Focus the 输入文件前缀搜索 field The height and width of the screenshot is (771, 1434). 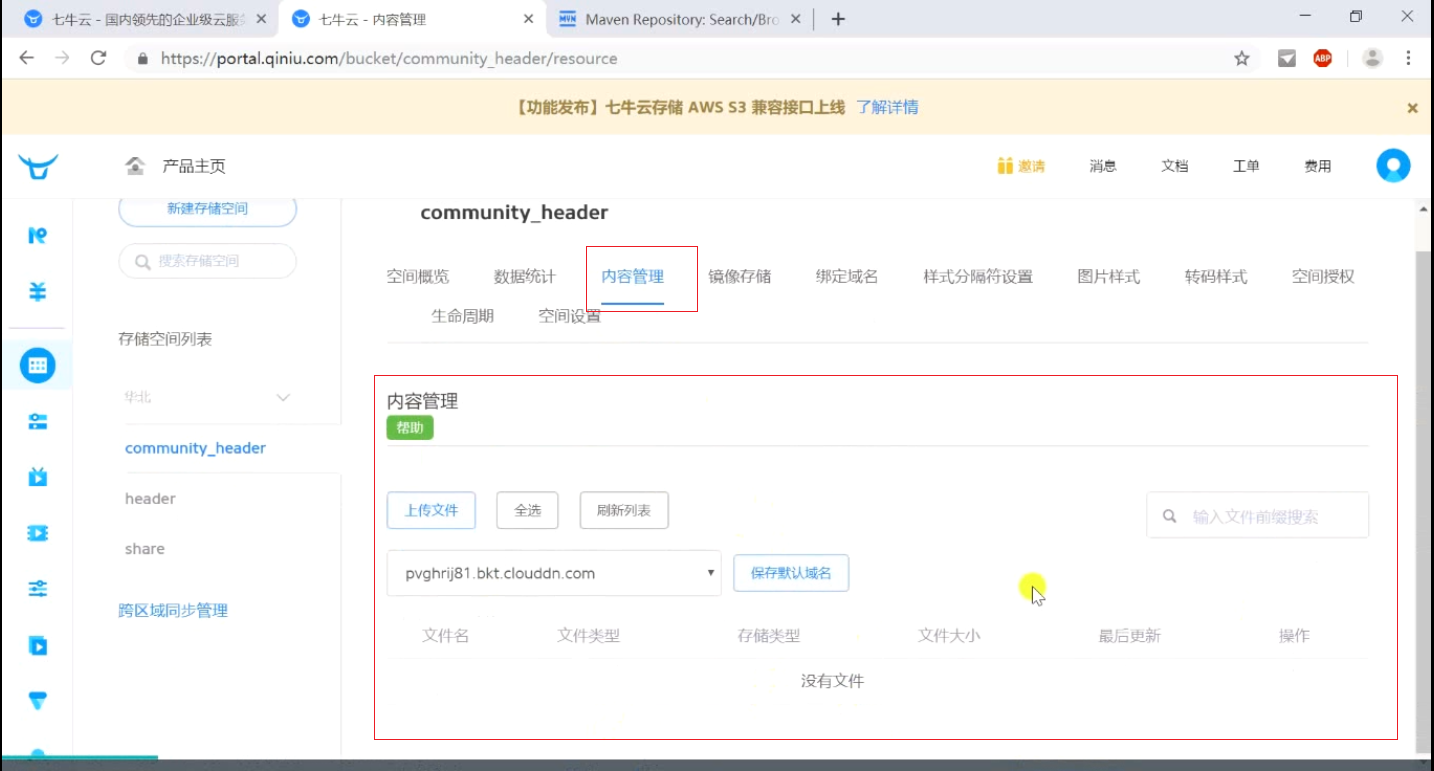(1257, 517)
